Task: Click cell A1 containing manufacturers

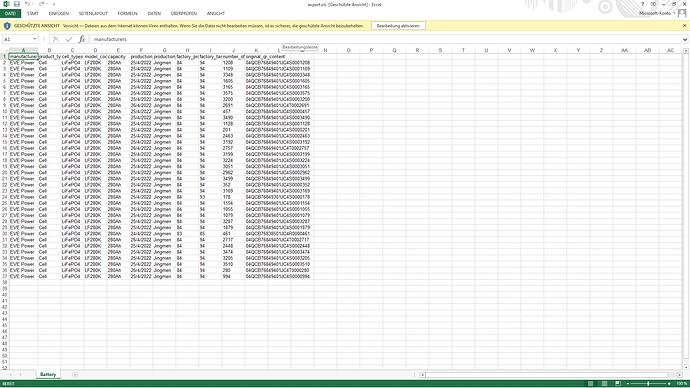Action: coord(23,57)
